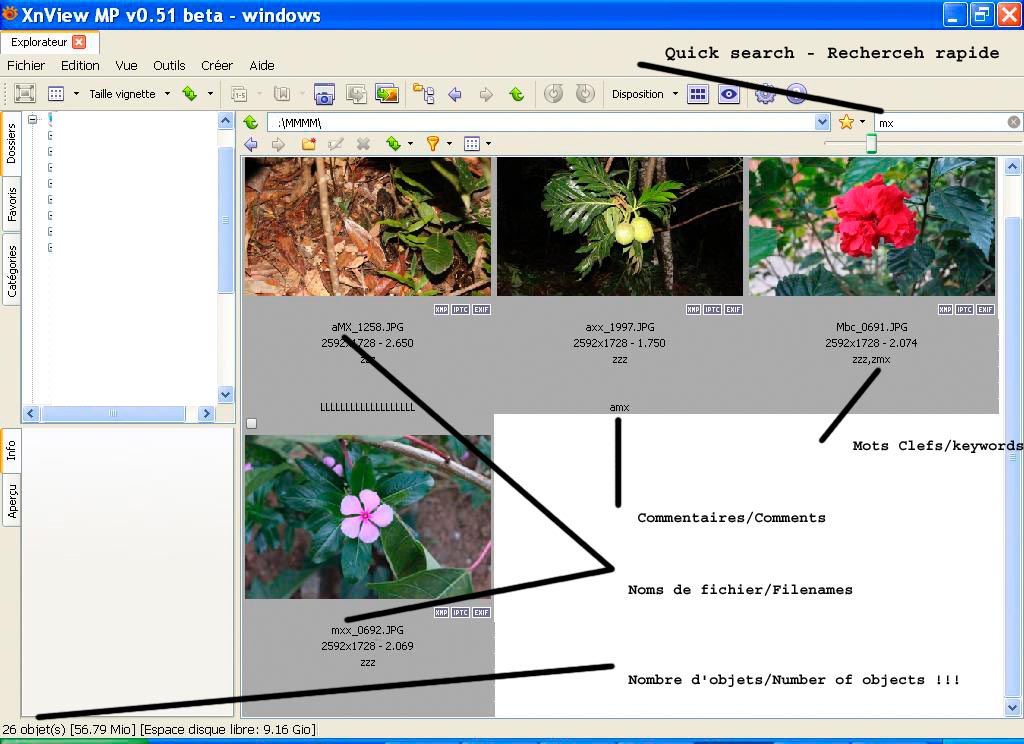This screenshot has height=744, width=1024.
Task: Toggle the preview eye button
Action: point(729,94)
